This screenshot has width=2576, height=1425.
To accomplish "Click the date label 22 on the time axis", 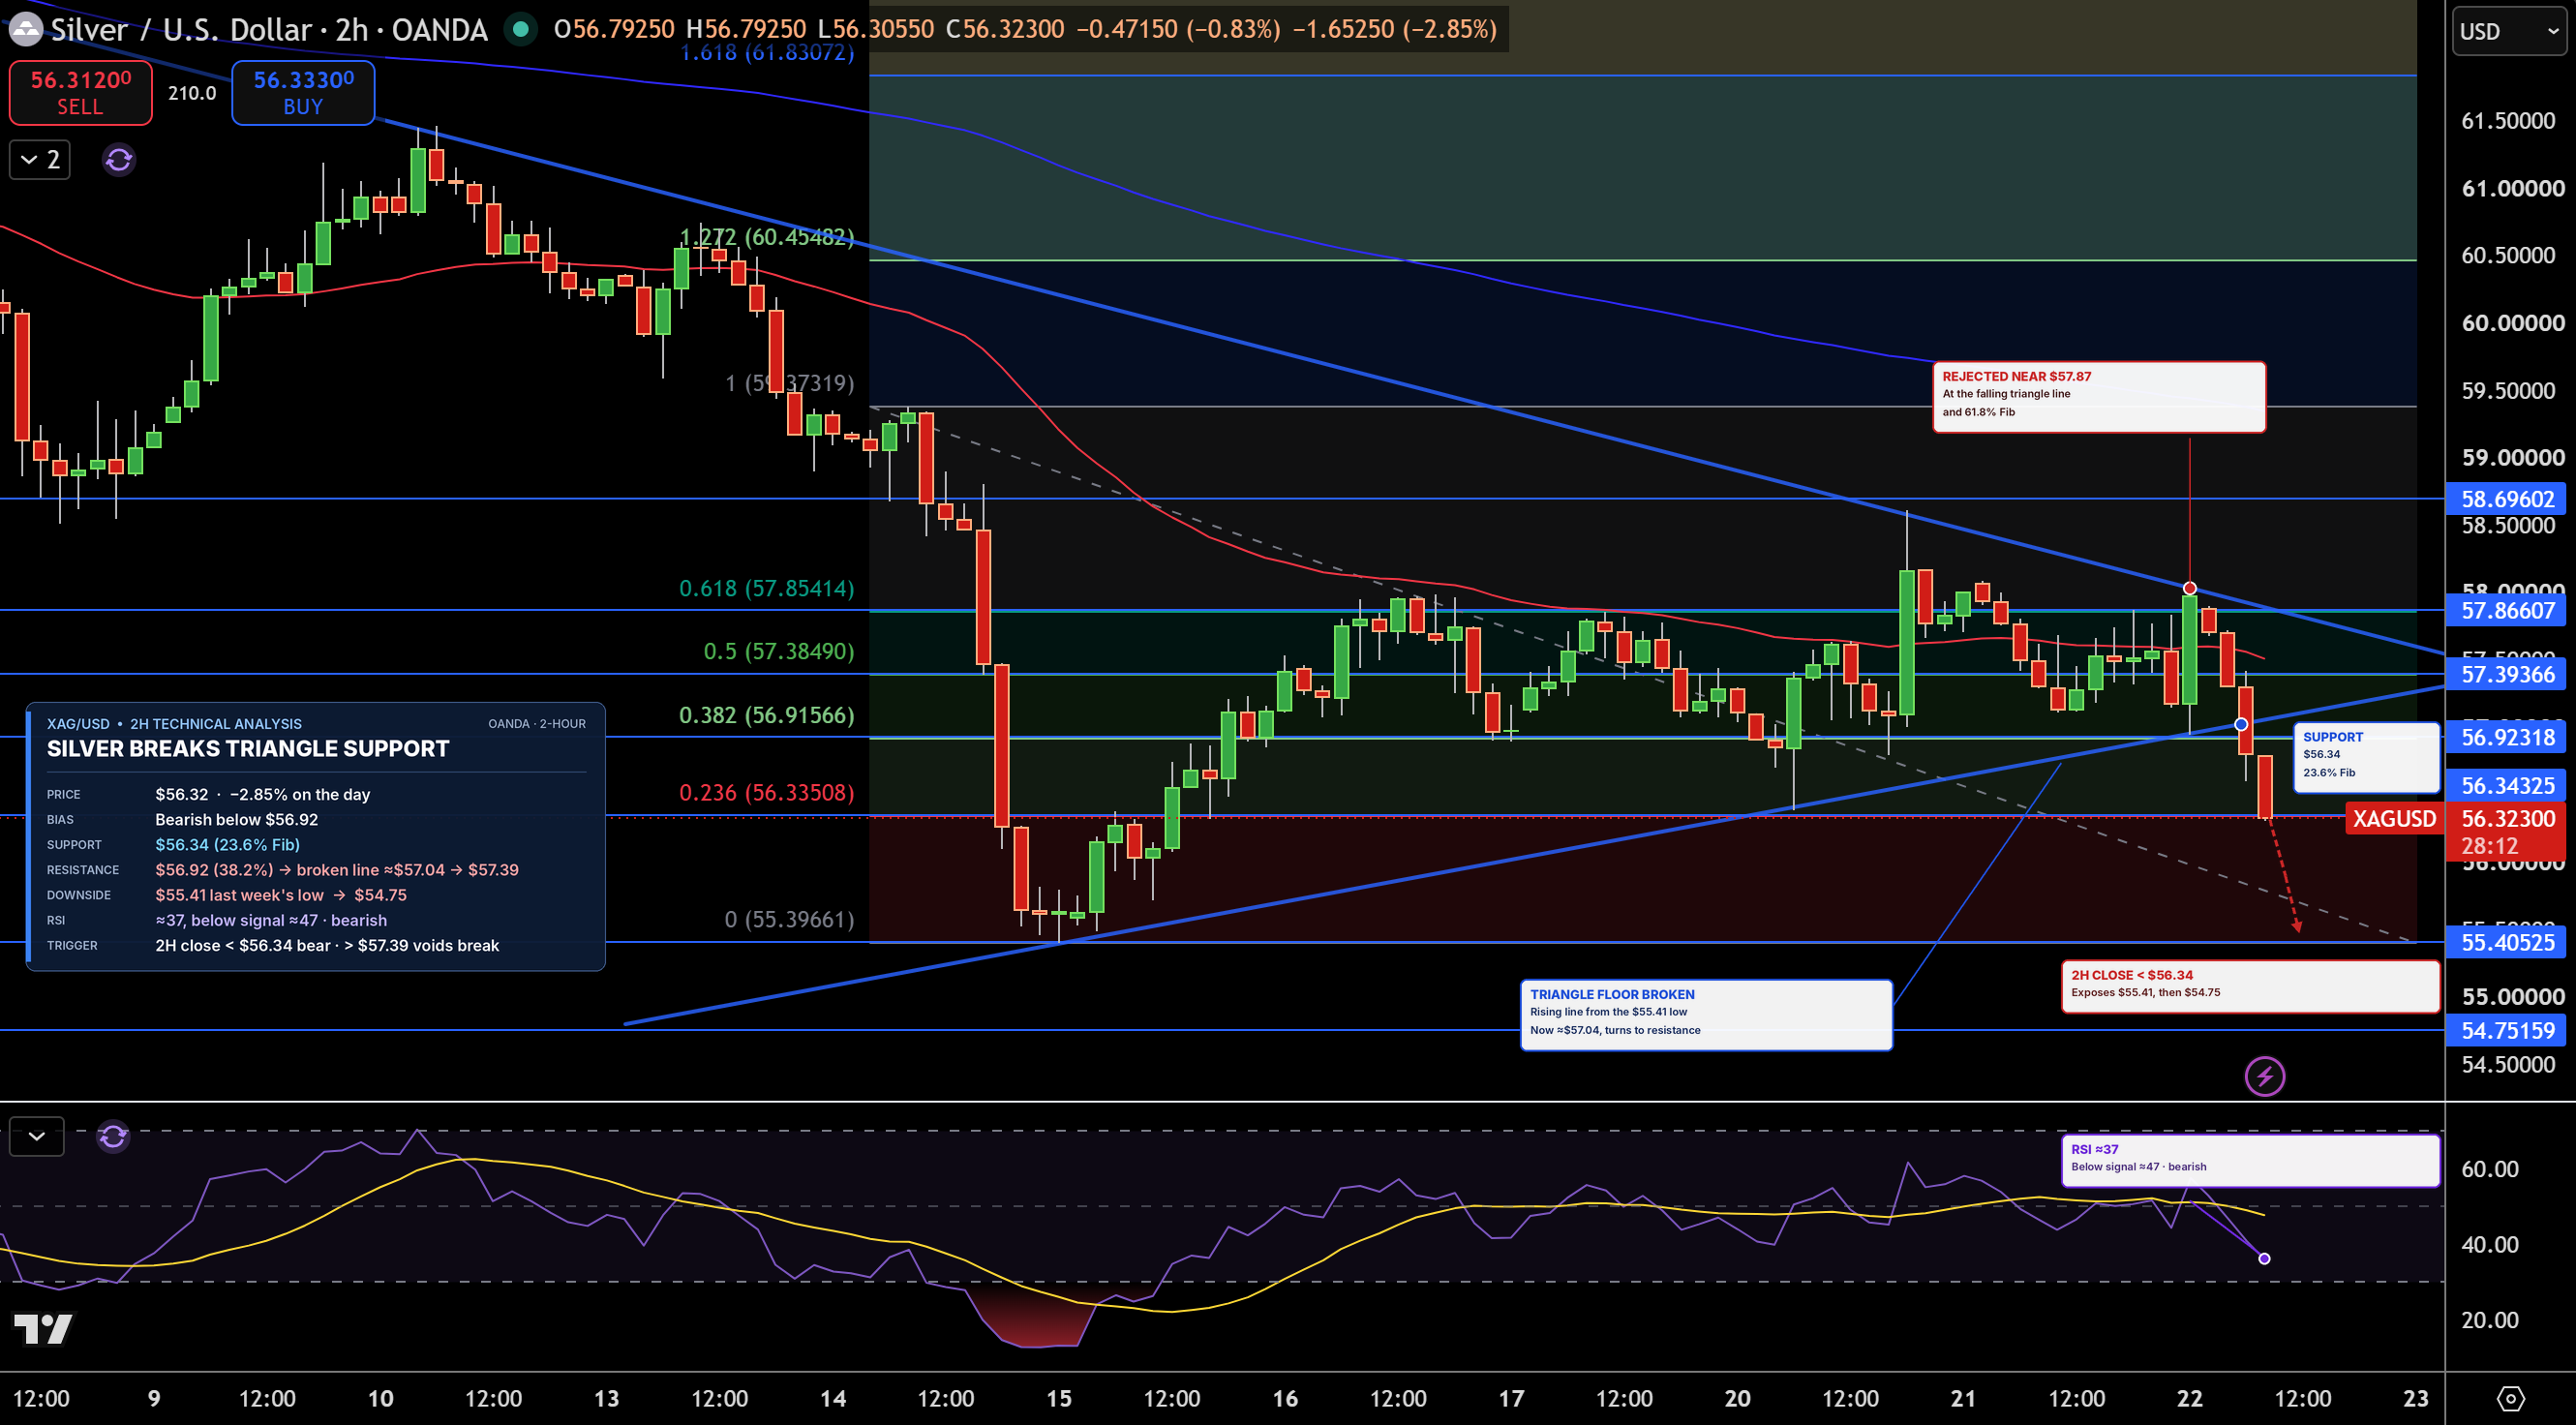I will tap(2190, 1398).
